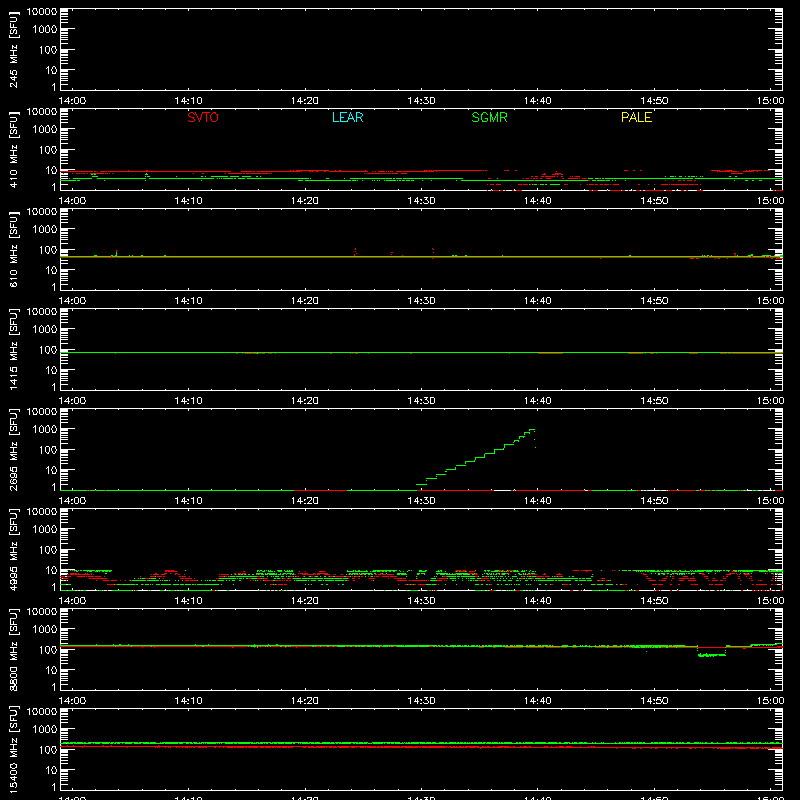Click the green dip in 8800 MHz trace
Viewport: 800px width, 800px height.
712,655
